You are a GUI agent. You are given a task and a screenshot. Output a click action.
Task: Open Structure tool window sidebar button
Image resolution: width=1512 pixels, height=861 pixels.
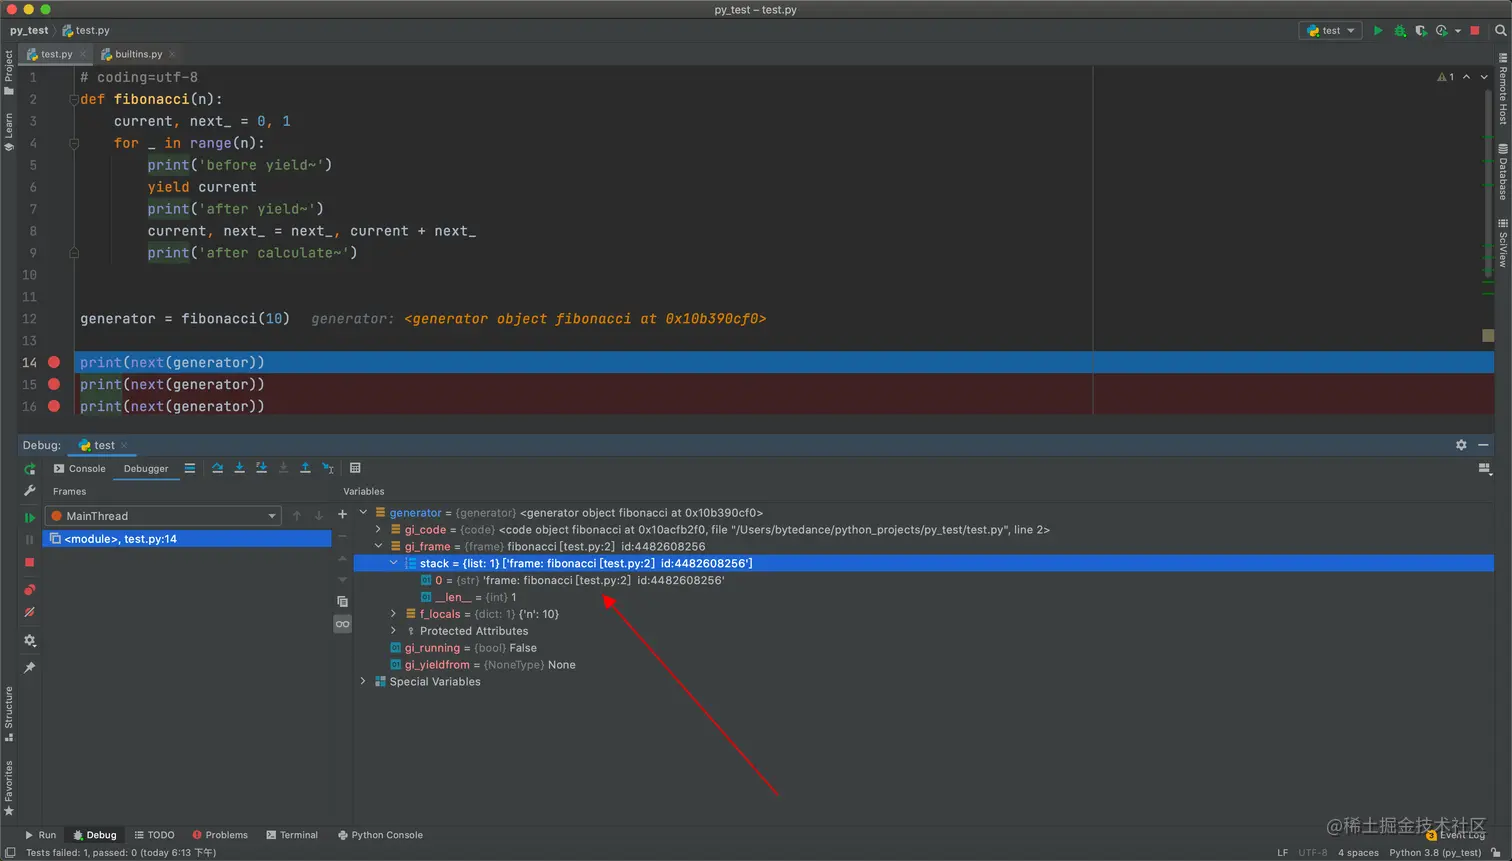click(x=9, y=713)
